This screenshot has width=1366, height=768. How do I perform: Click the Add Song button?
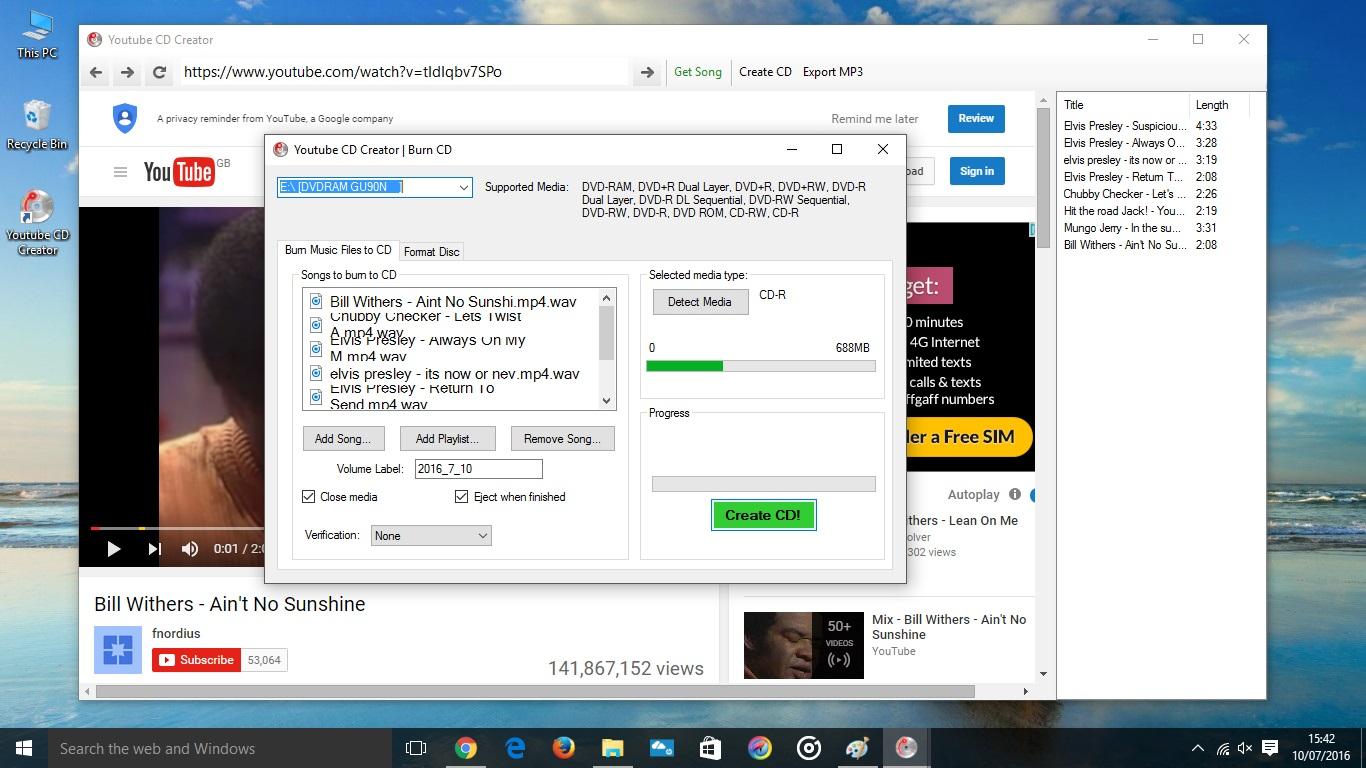(343, 439)
